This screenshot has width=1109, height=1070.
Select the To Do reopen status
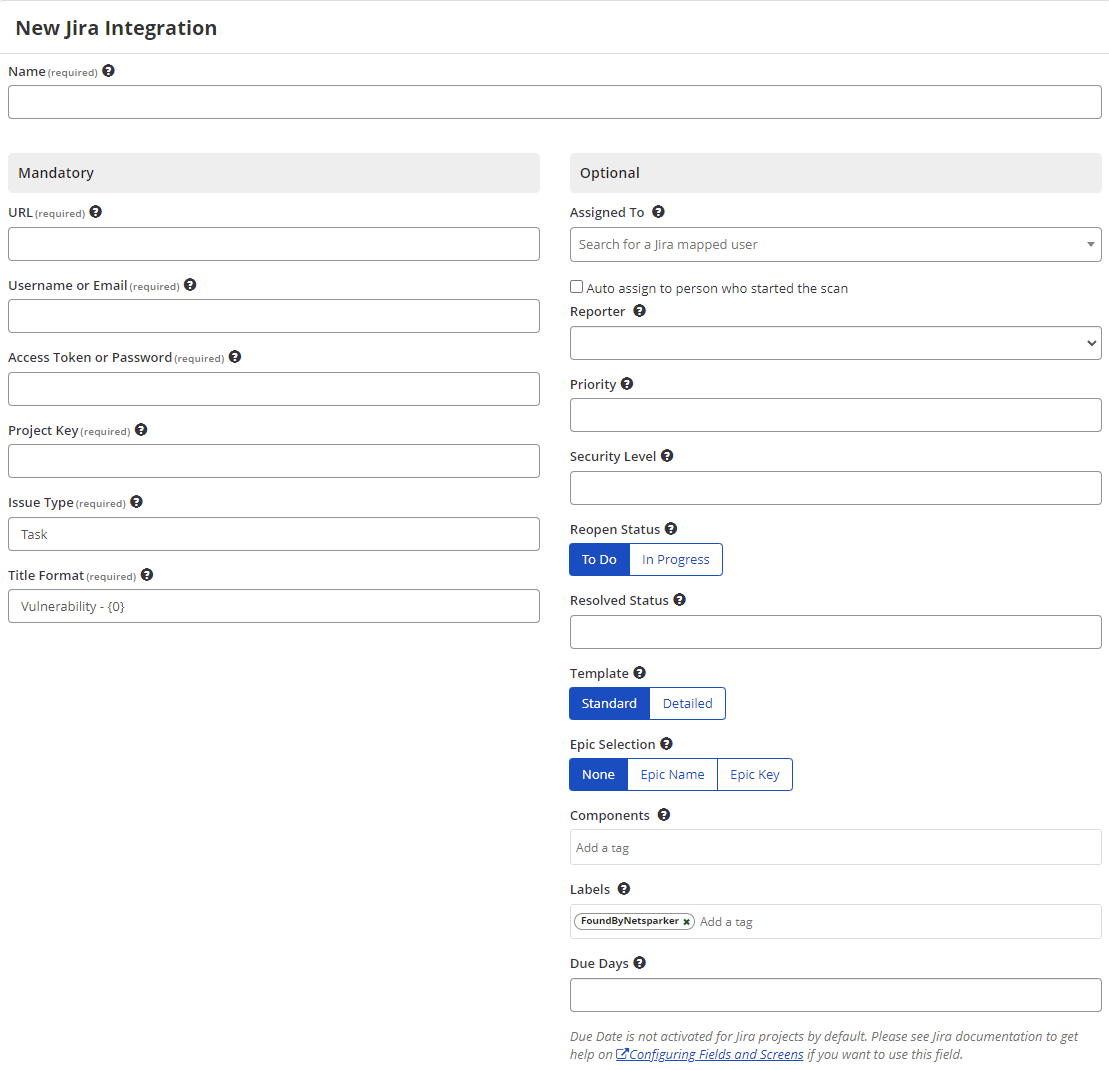point(599,559)
